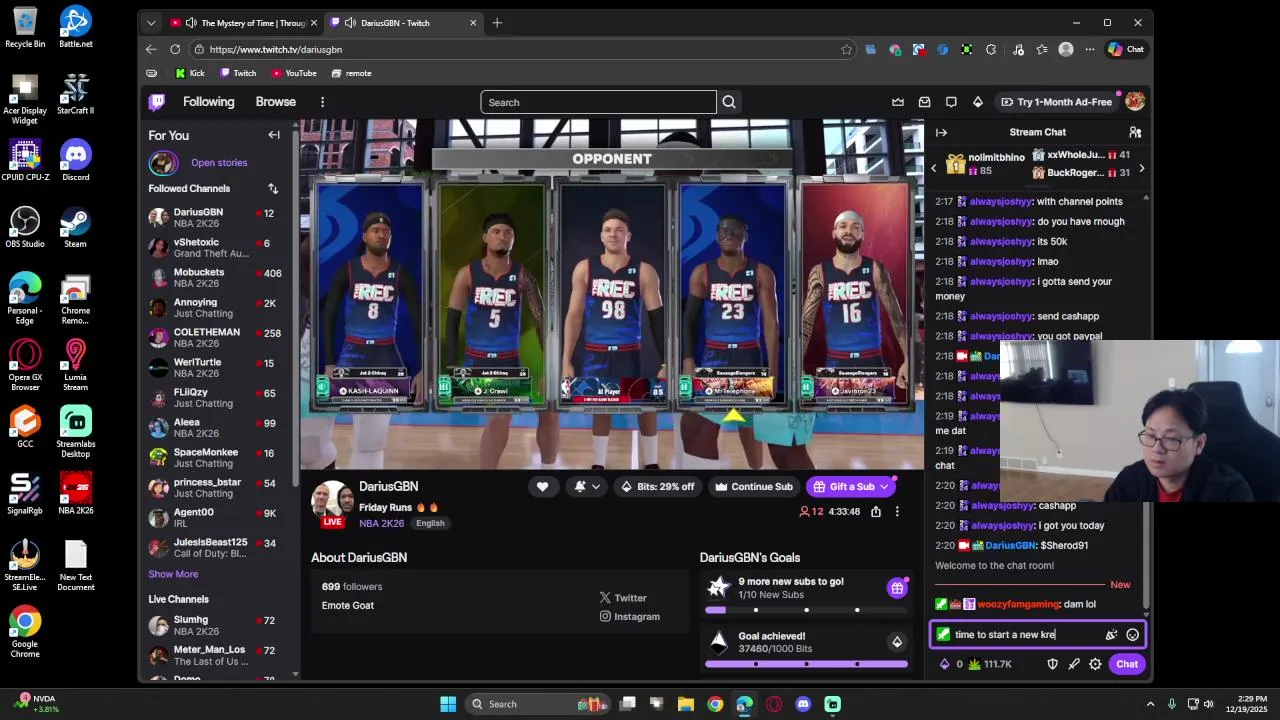Open Copilot Chat button in browser
This screenshot has height=720, width=1280.
click(x=1126, y=49)
